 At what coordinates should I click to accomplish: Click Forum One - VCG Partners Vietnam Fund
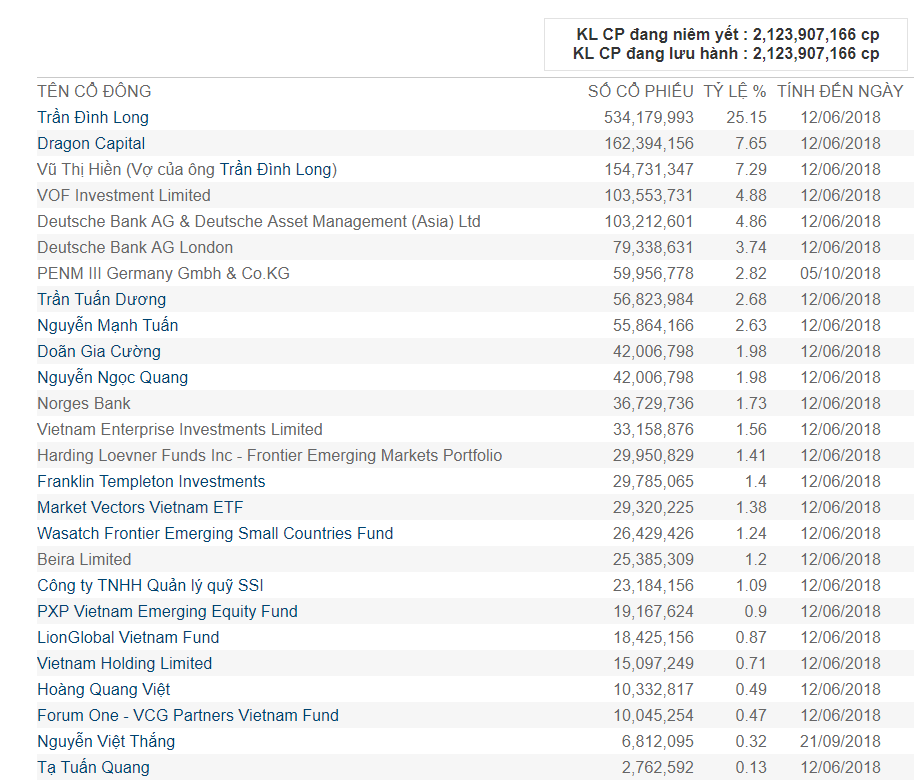pos(188,715)
